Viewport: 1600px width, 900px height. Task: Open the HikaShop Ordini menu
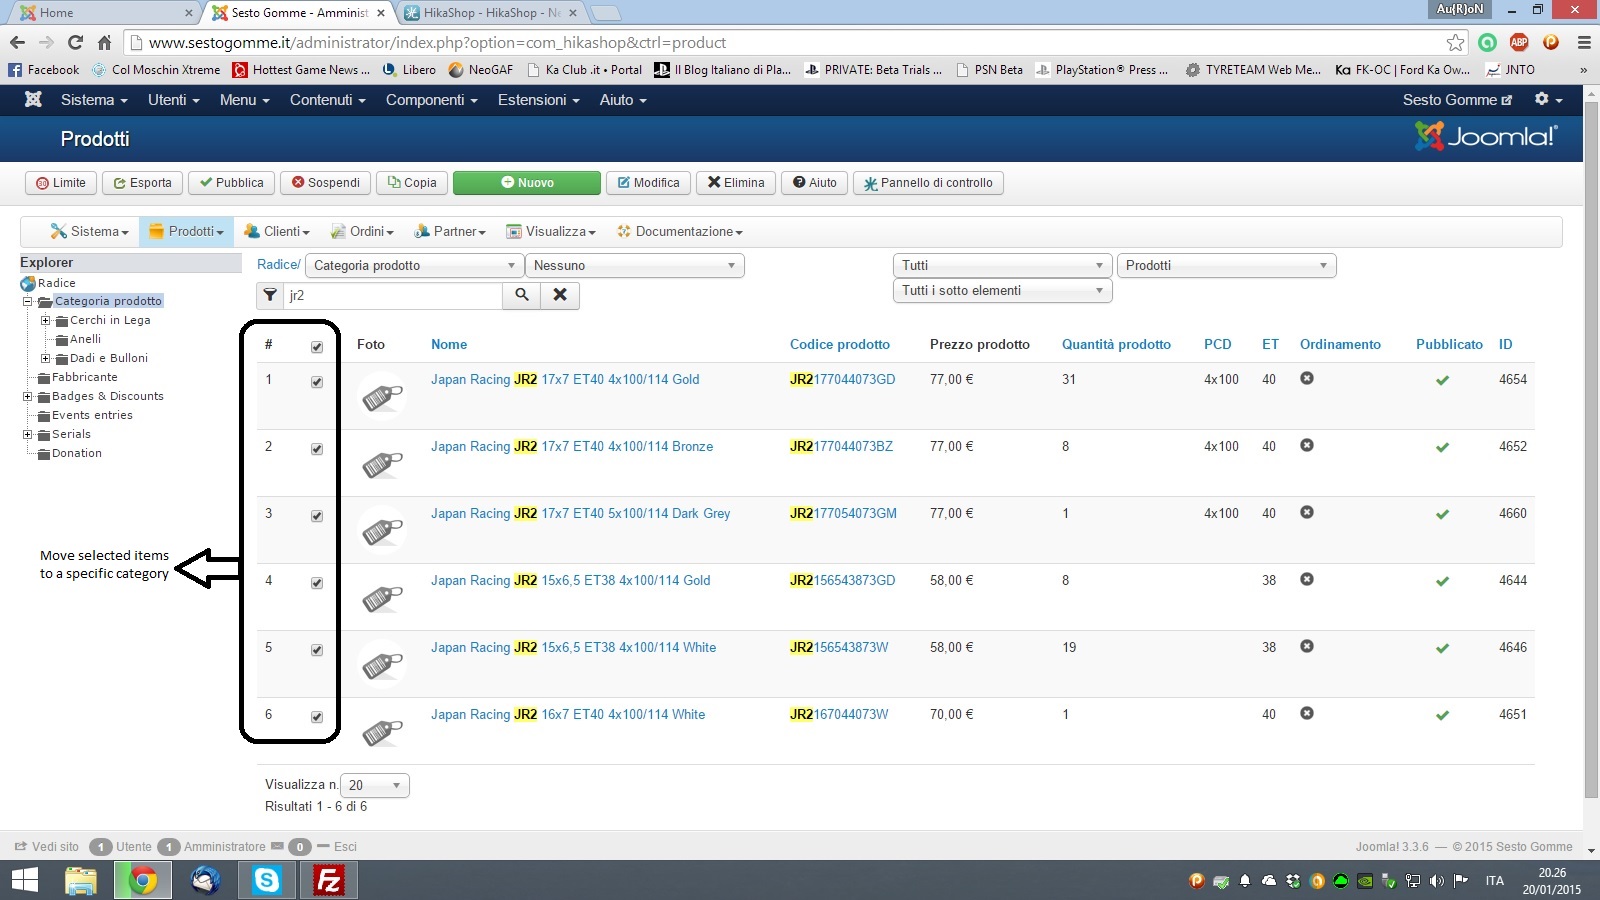pyautogui.click(x=362, y=231)
